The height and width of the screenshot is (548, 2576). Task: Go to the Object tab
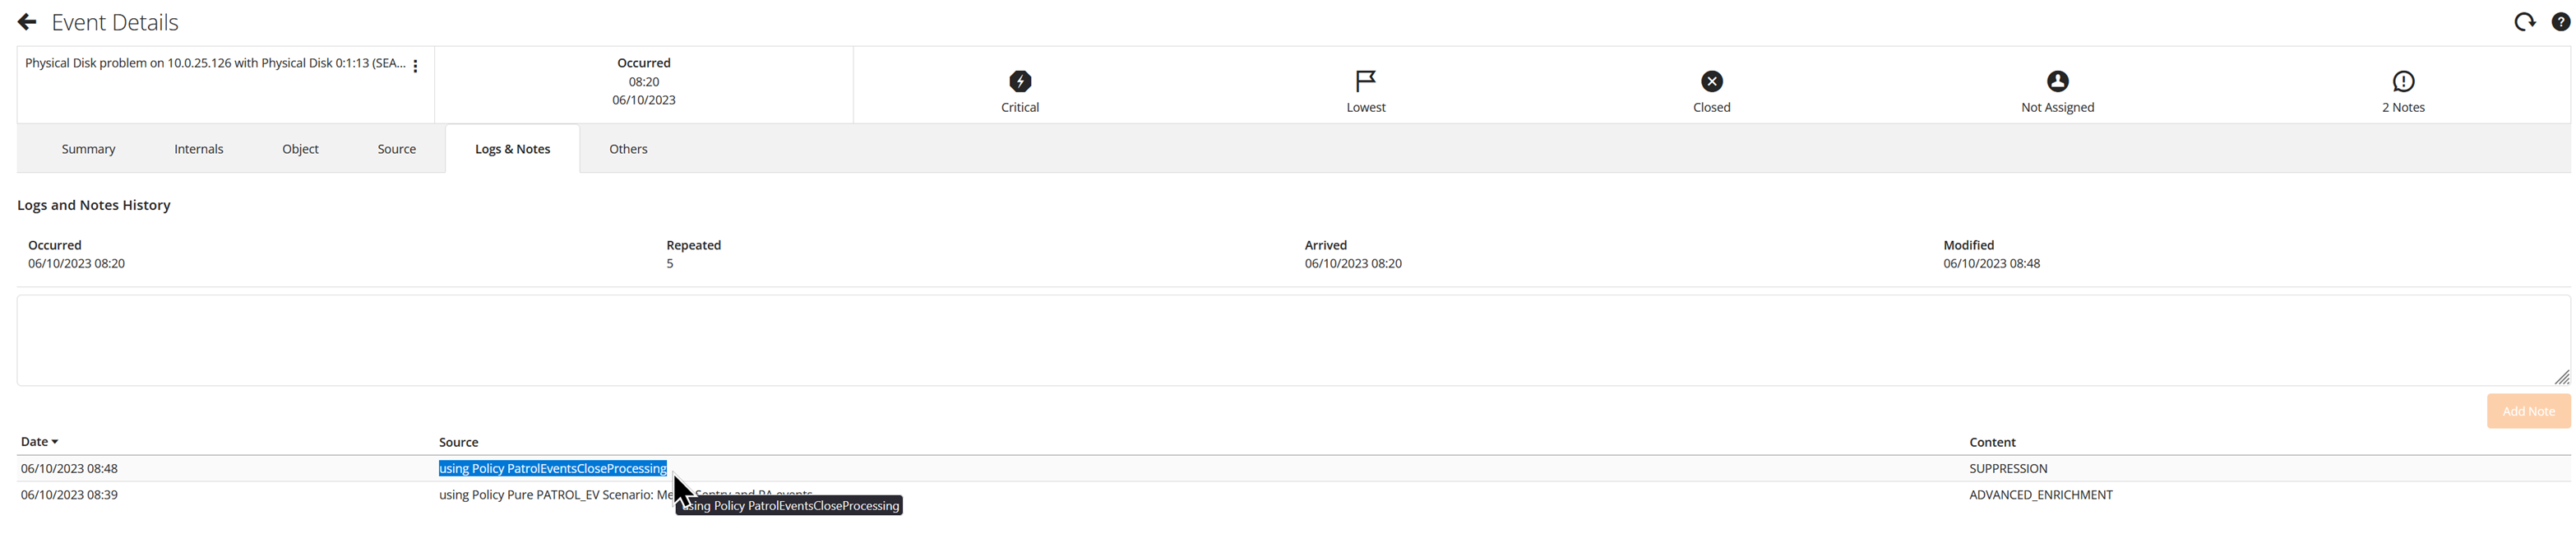pos(300,149)
